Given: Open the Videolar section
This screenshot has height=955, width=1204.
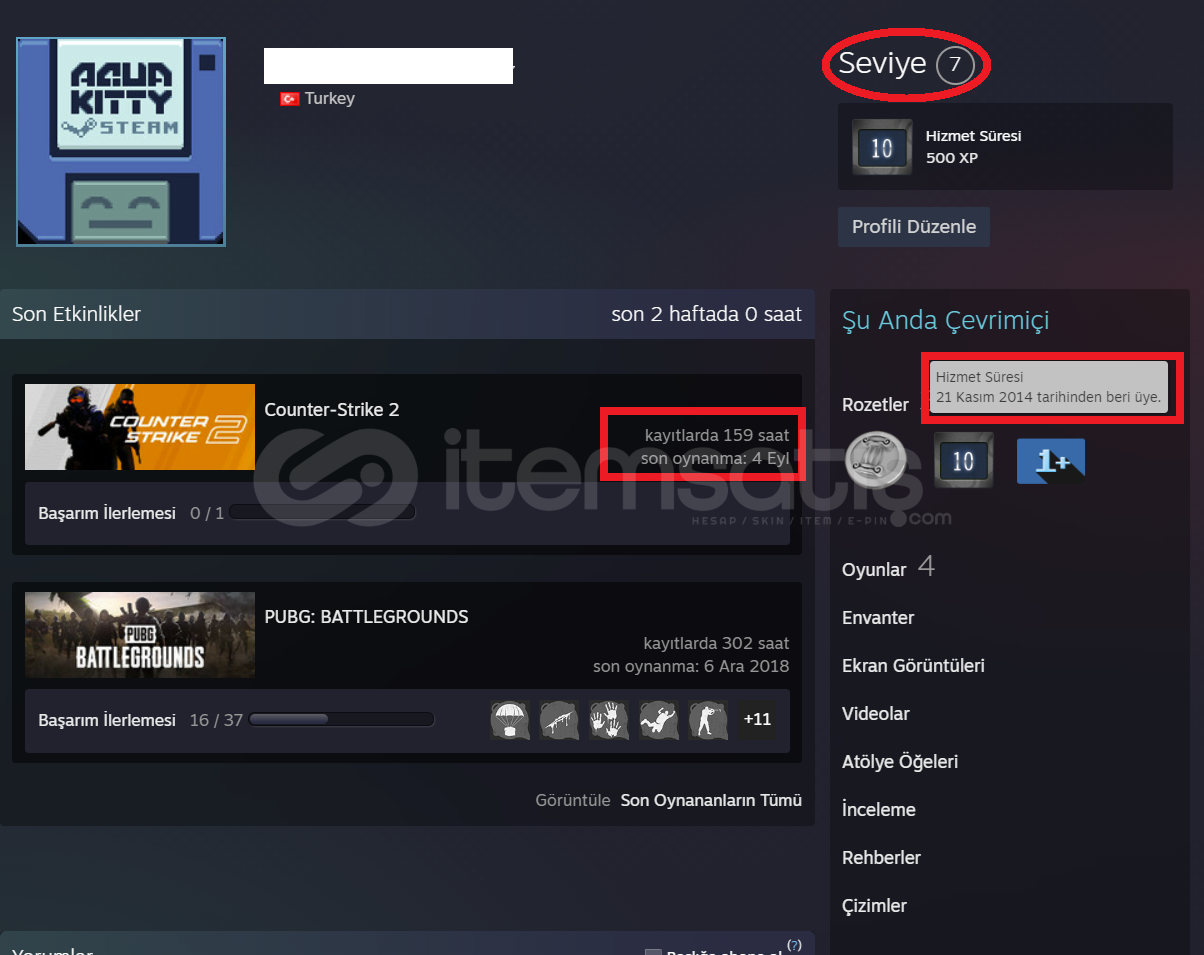Looking at the screenshot, I should click(x=876, y=714).
